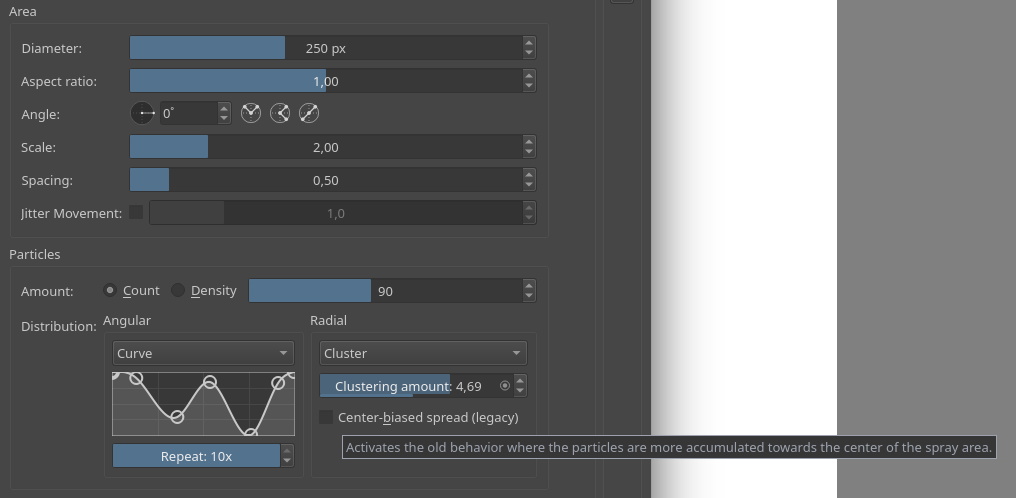Enable Center-biased spread (legacy) checkbox
Image resolution: width=1016 pixels, height=498 pixels.
point(326,417)
